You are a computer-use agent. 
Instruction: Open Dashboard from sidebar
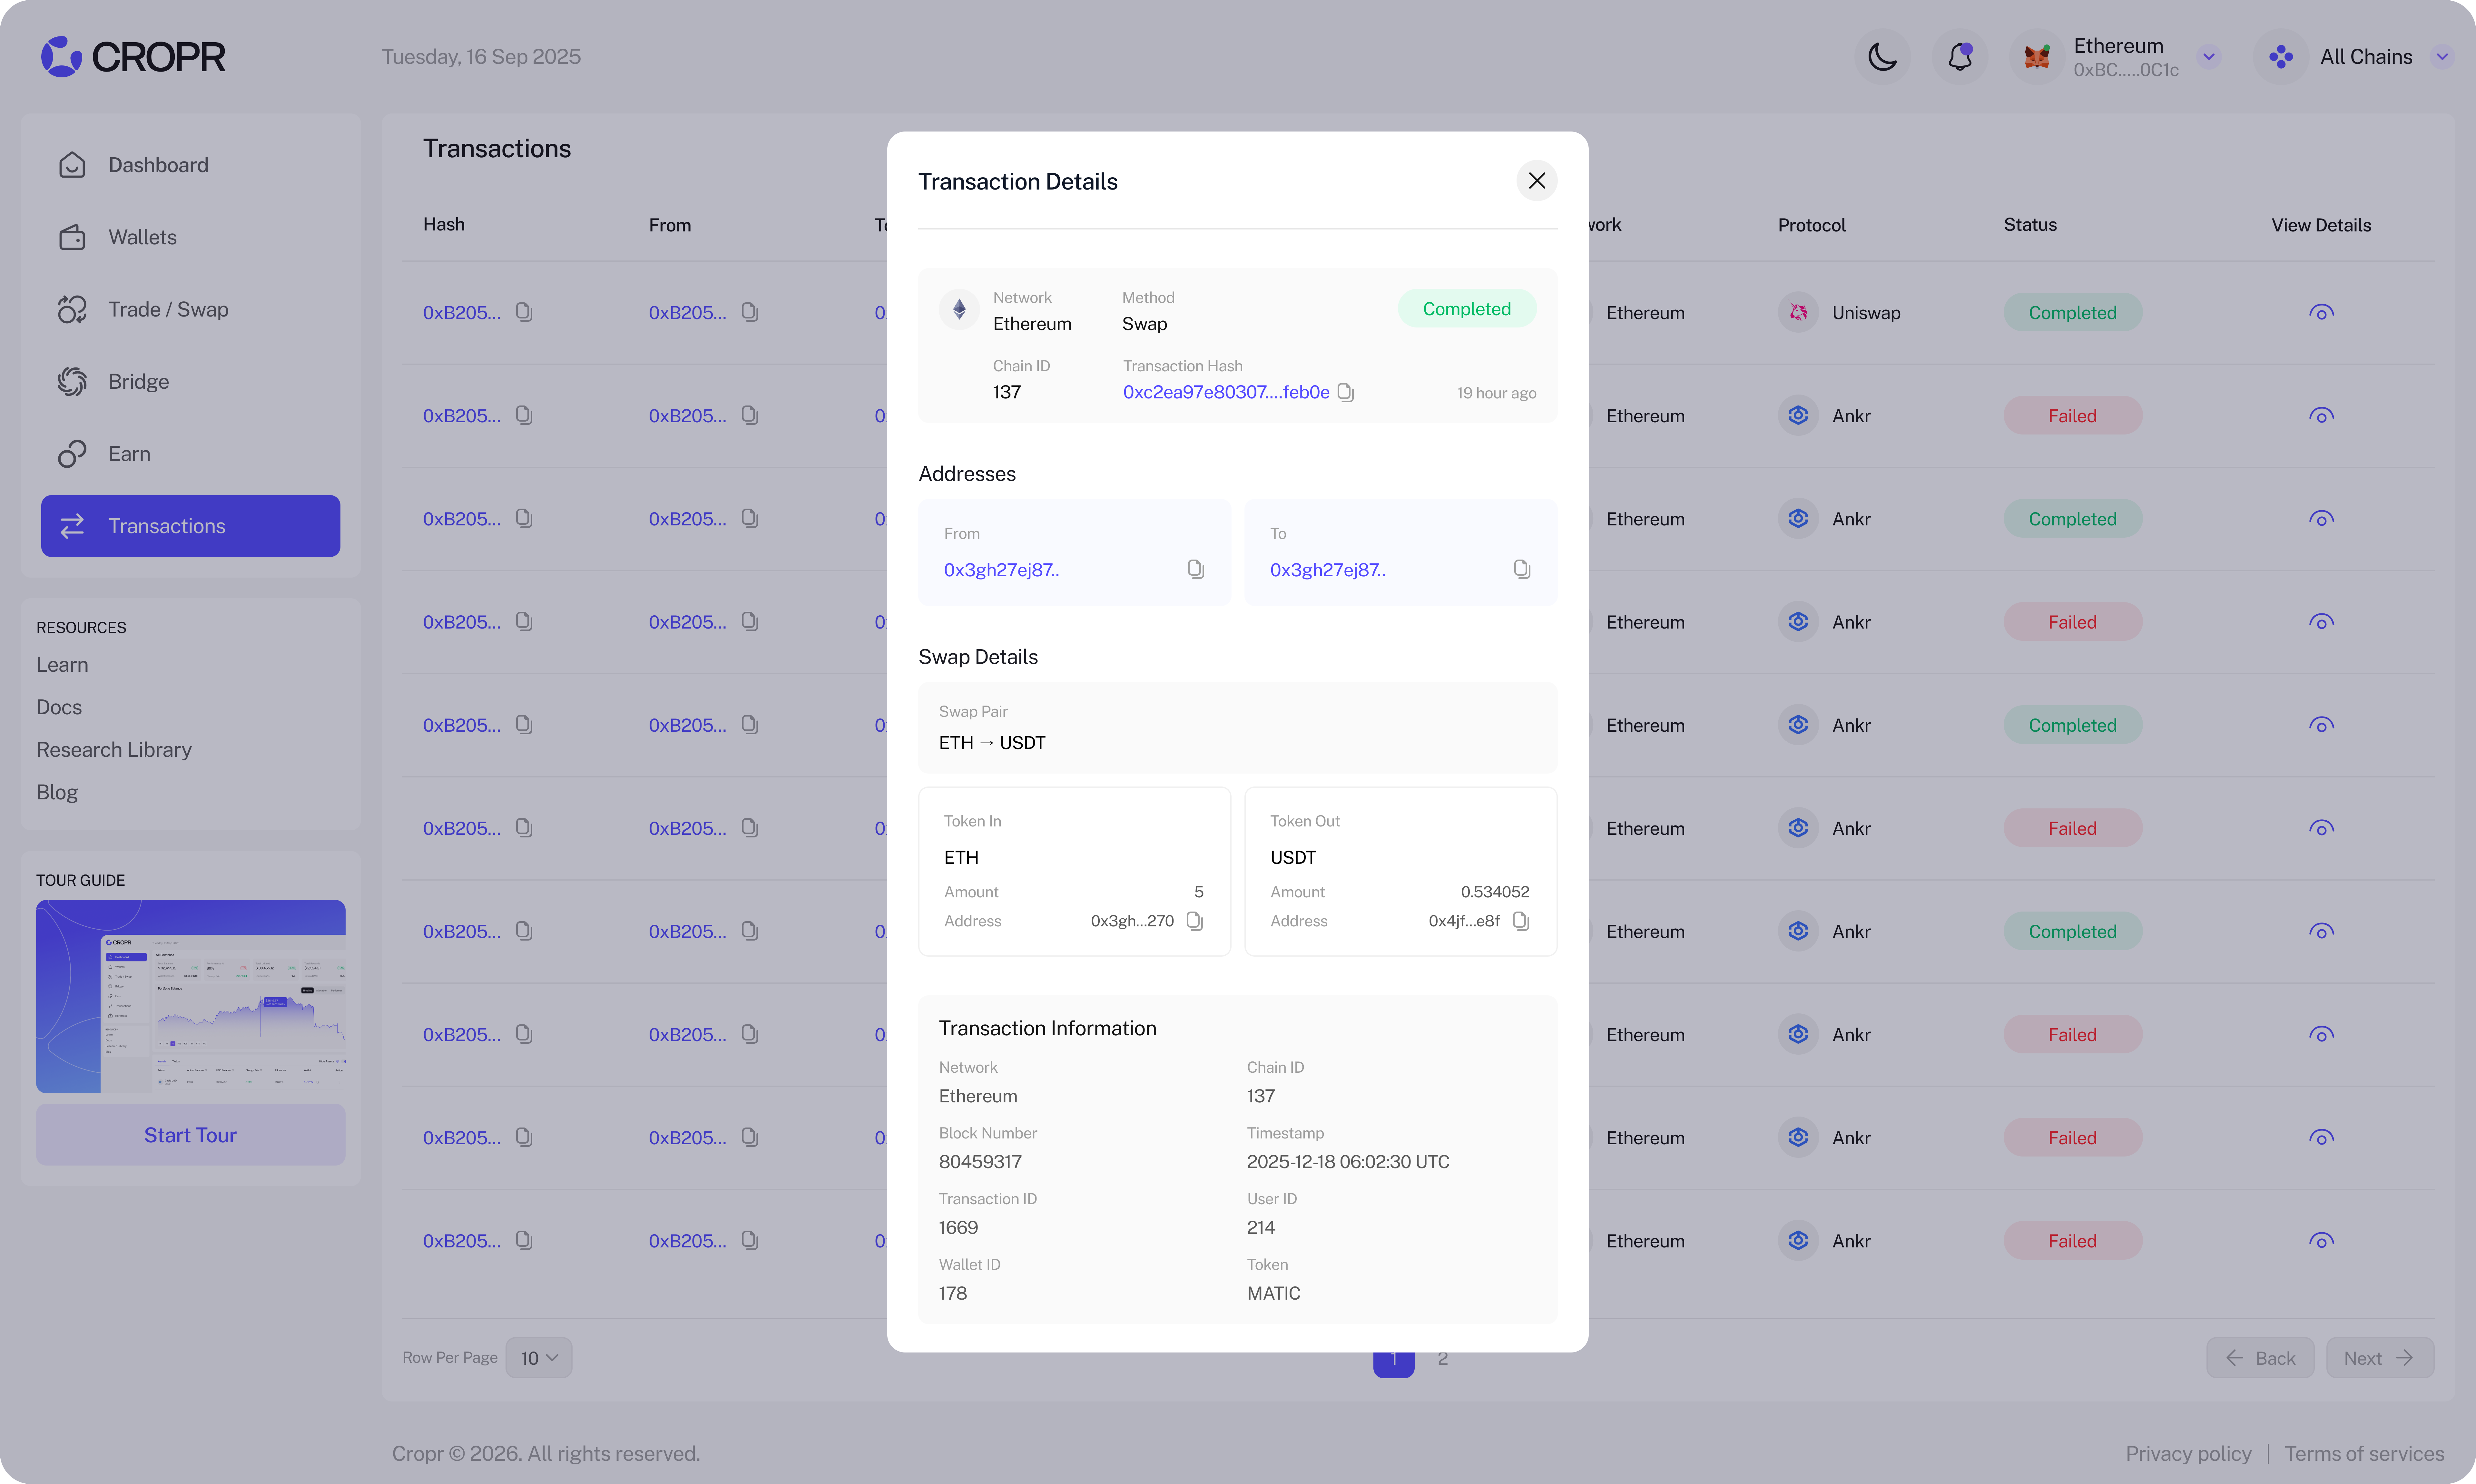coord(190,165)
